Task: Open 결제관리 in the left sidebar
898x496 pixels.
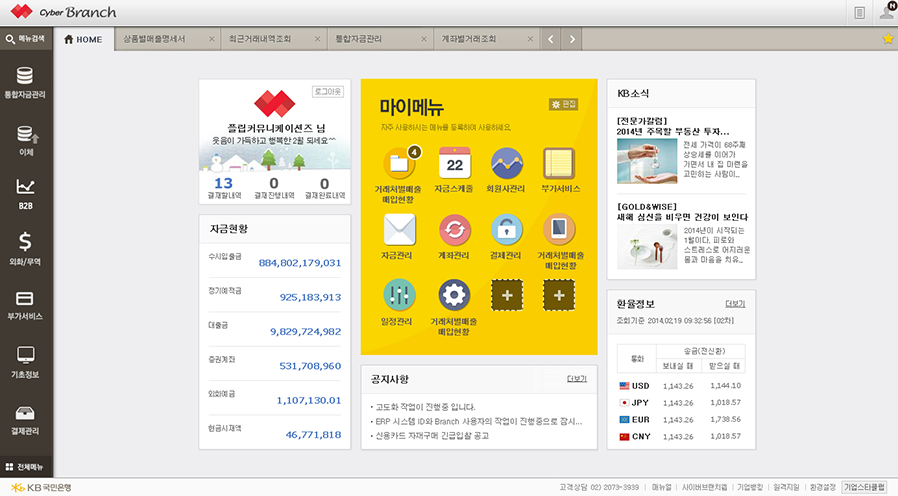Action: click(x=25, y=420)
